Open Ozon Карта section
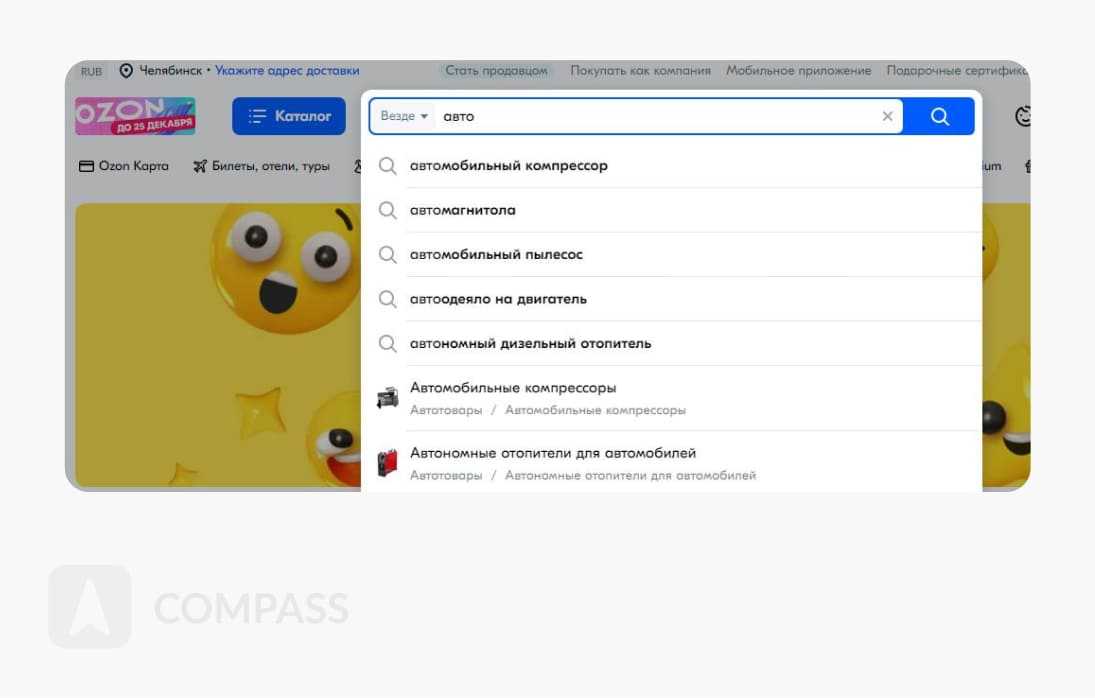 pyautogui.click(x=124, y=166)
